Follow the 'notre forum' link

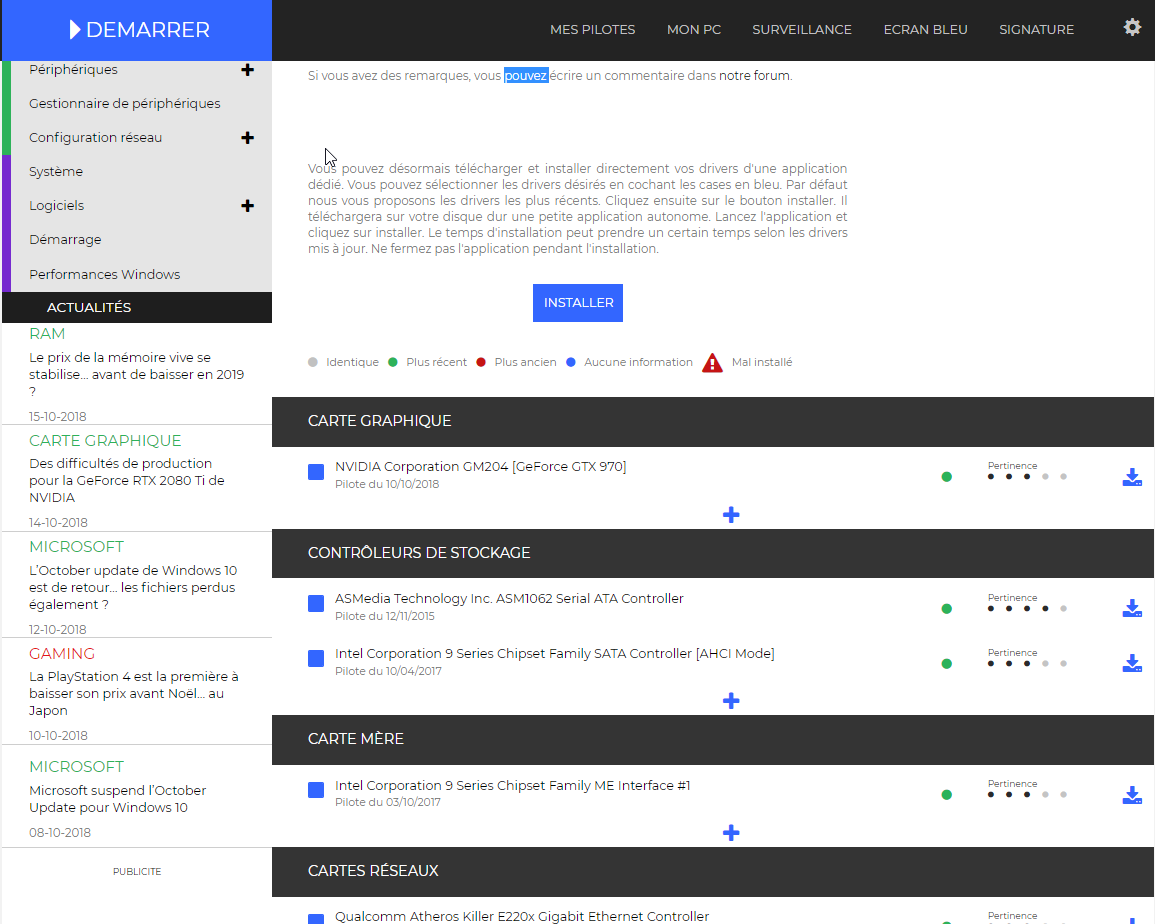click(755, 76)
